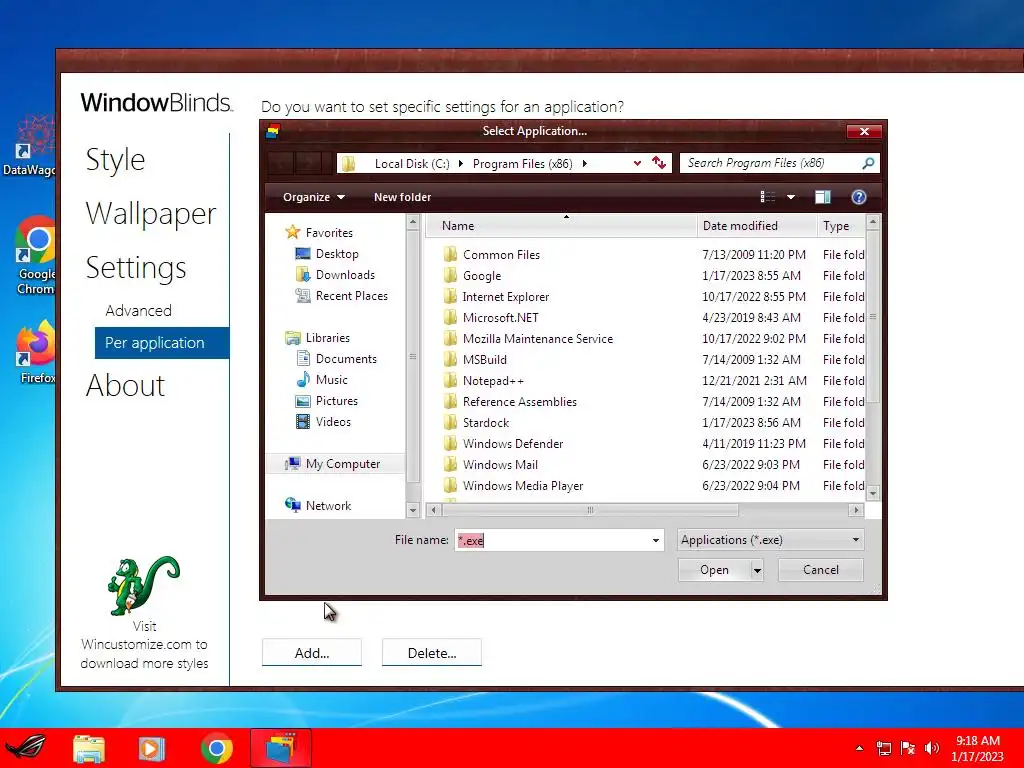The width and height of the screenshot is (1024, 768).
Task: Click Local Disk (C:) breadcrumb
Action: pyautogui.click(x=411, y=164)
